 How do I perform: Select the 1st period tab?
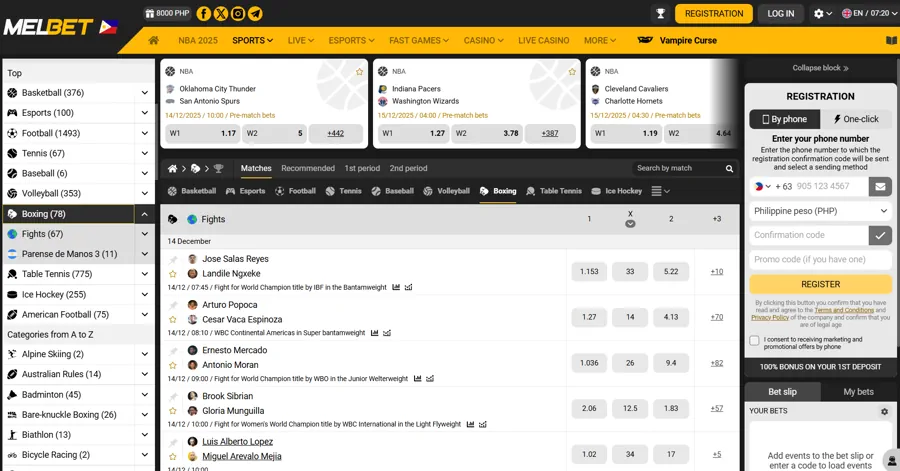pyautogui.click(x=362, y=168)
